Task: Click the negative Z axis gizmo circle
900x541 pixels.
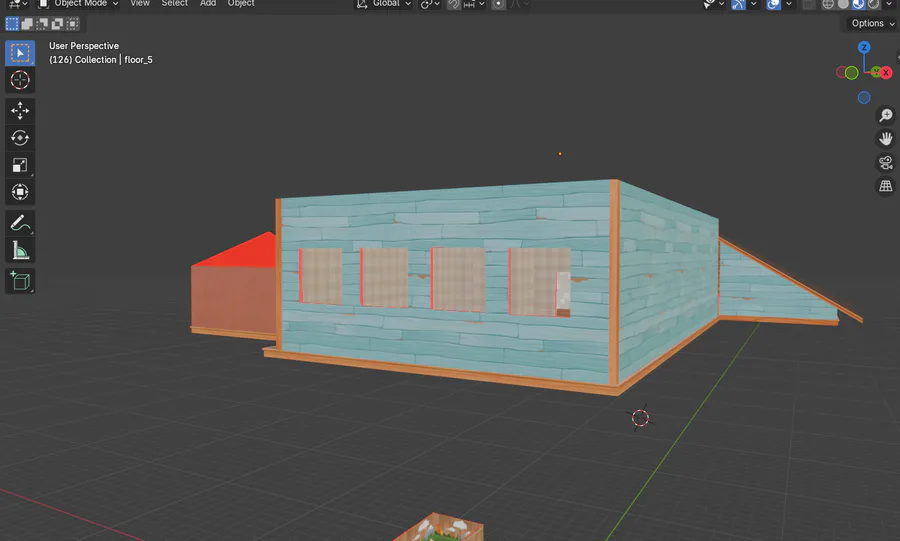Action: point(864,98)
